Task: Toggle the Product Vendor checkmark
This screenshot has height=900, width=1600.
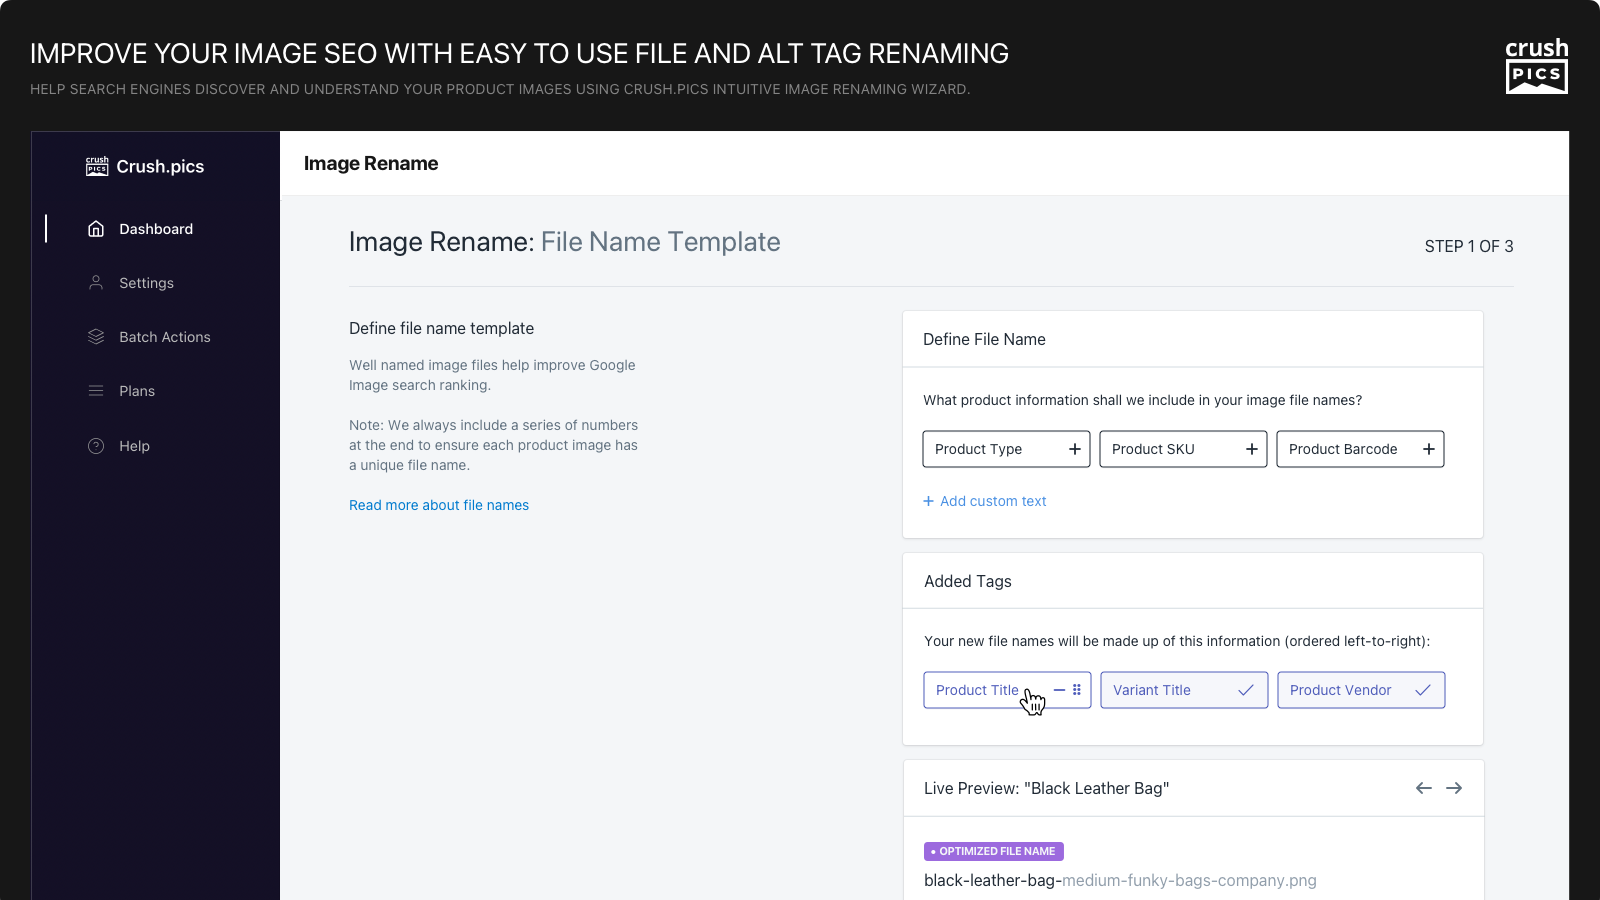Action: (x=1423, y=690)
